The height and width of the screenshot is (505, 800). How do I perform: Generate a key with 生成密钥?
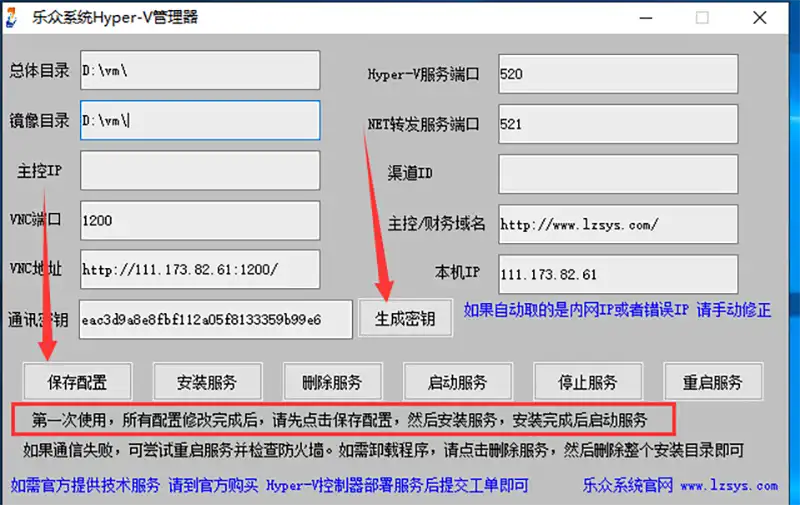[405, 319]
